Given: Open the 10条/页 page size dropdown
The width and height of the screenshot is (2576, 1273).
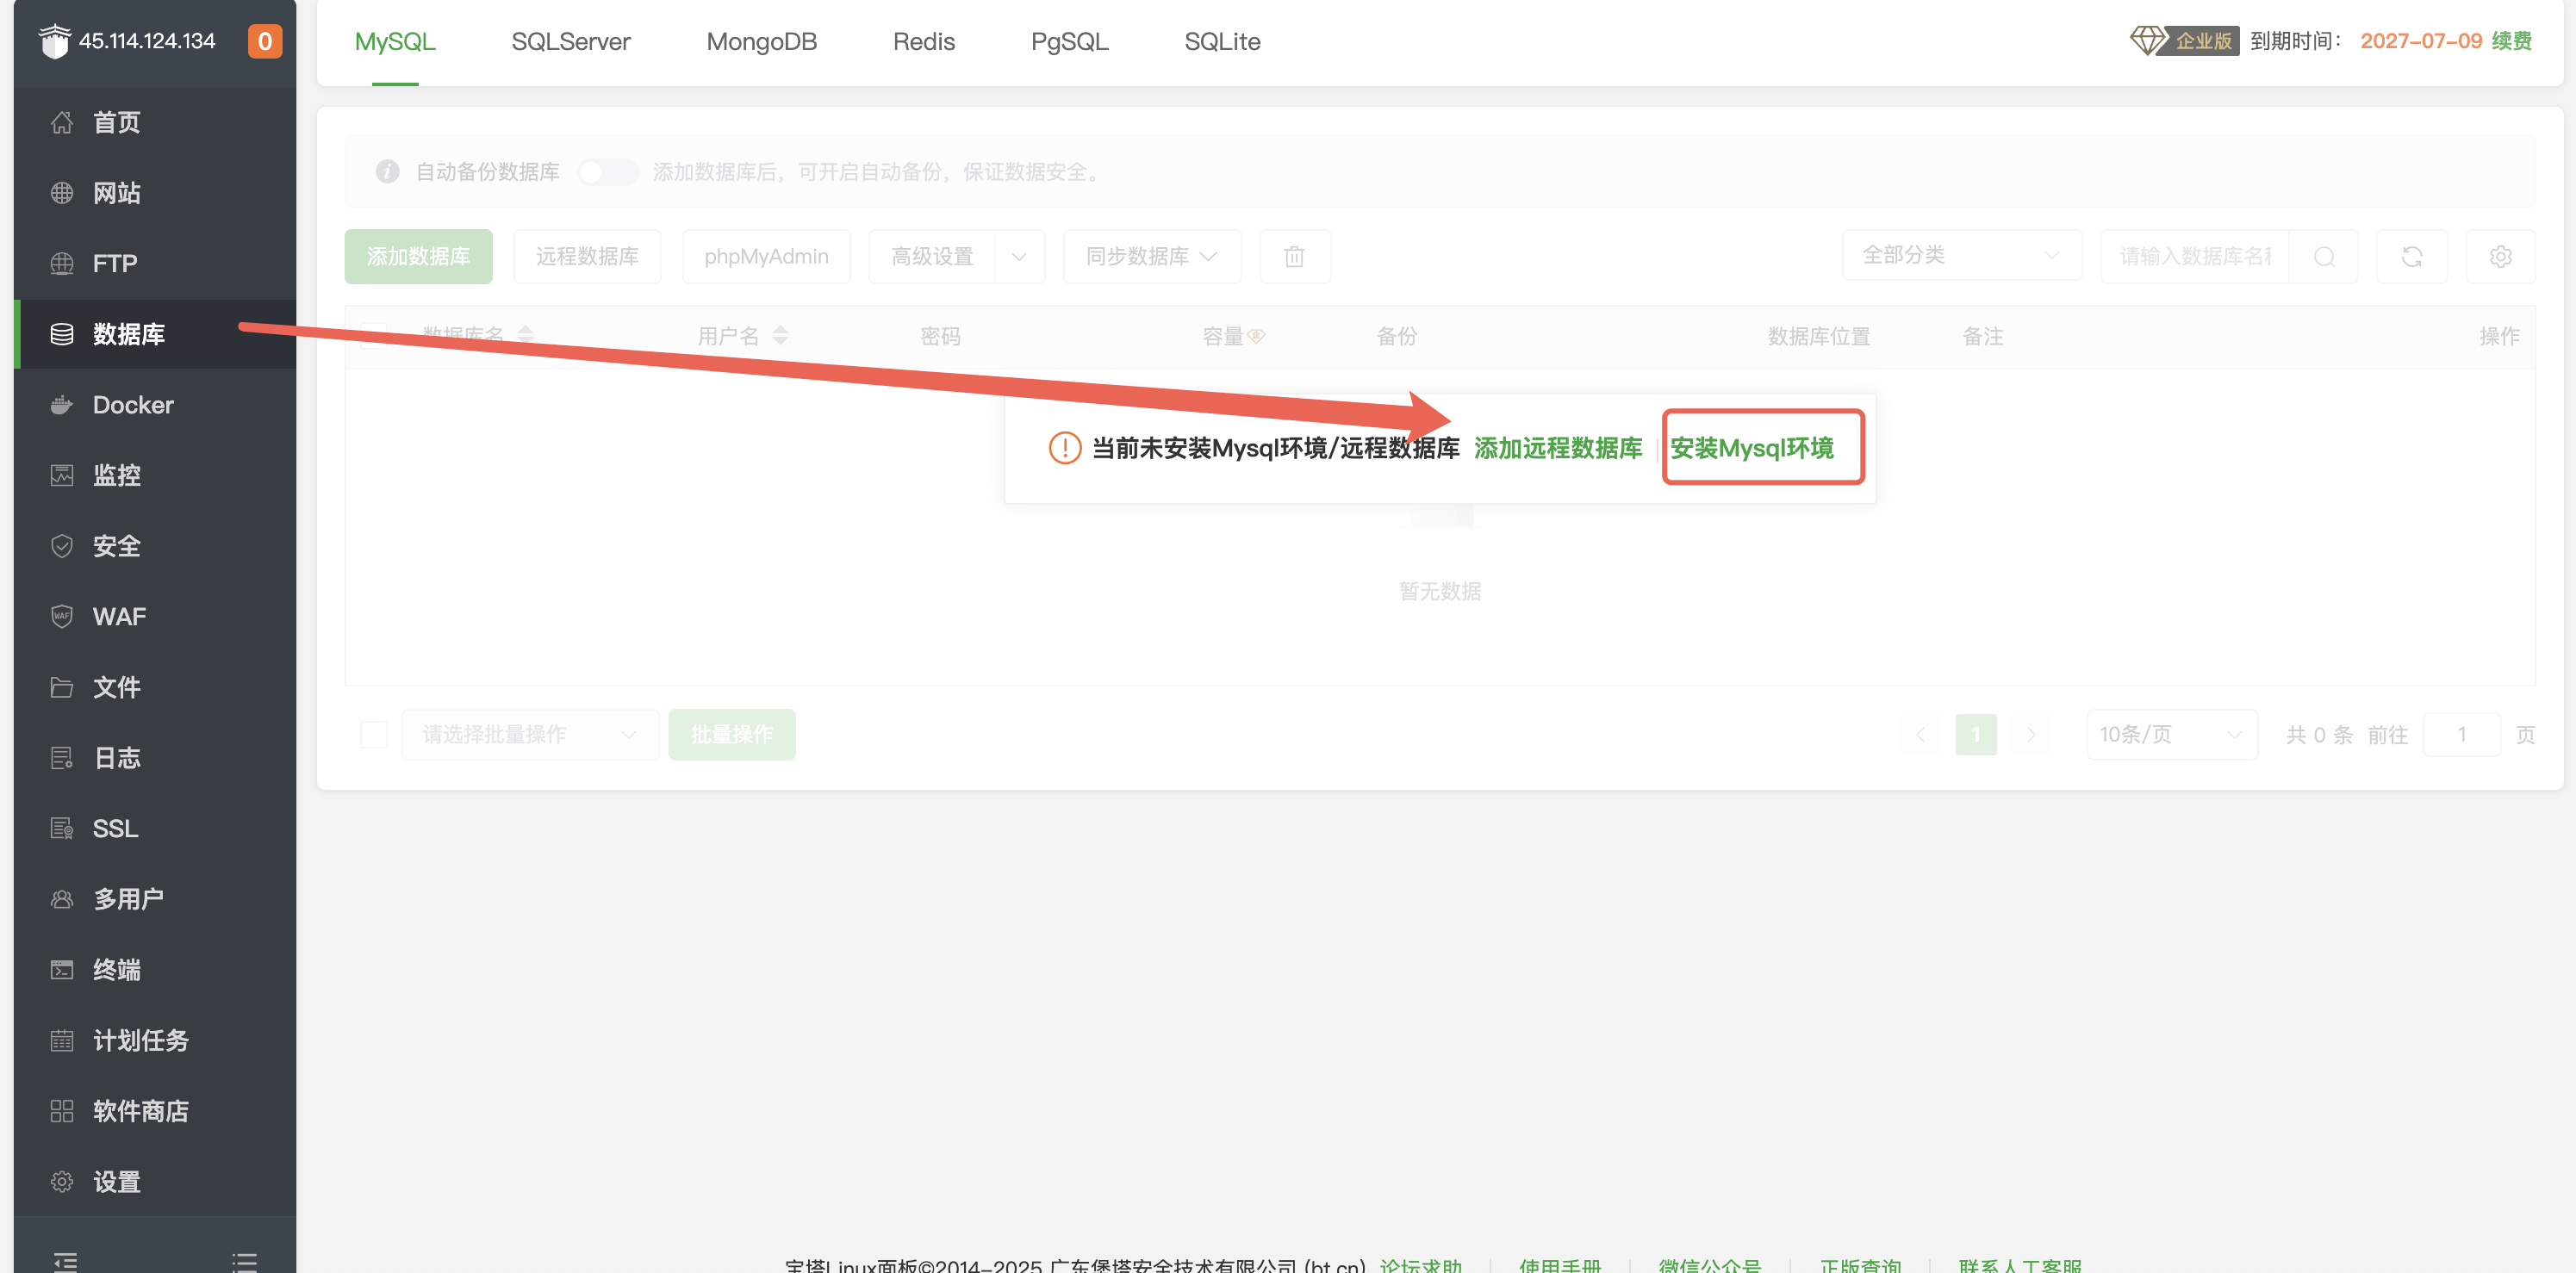Looking at the screenshot, I should tap(2171, 734).
